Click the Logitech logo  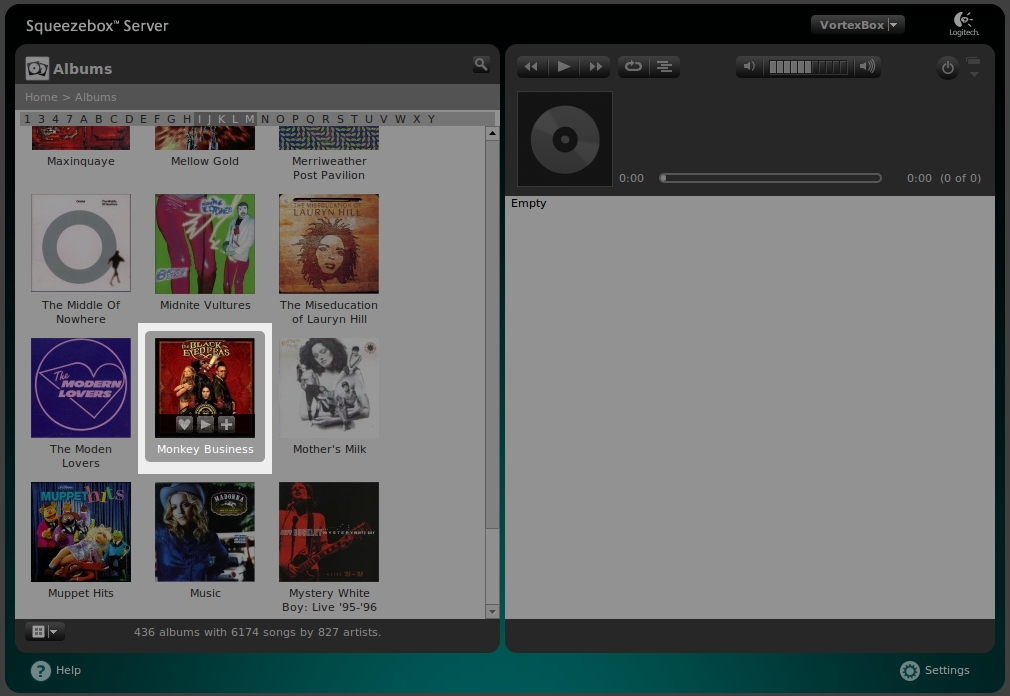click(964, 24)
